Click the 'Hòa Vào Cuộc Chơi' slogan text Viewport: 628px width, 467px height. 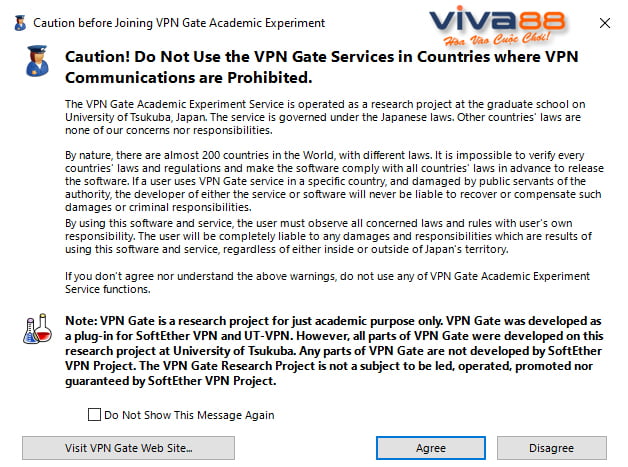[497, 39]
